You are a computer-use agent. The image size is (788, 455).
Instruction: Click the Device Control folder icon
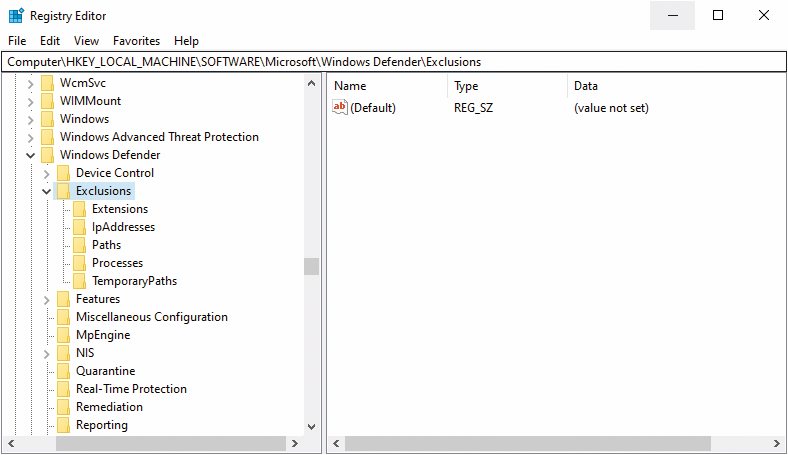63,173
